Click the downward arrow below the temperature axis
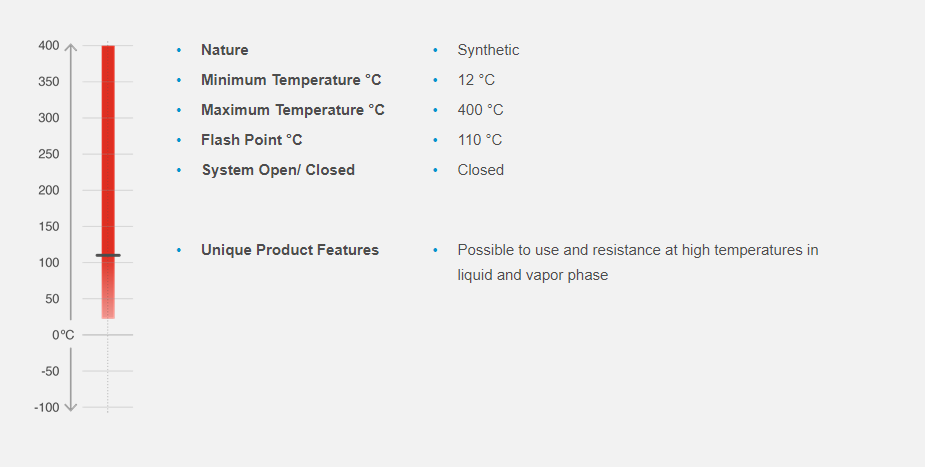 coord(71,406)
